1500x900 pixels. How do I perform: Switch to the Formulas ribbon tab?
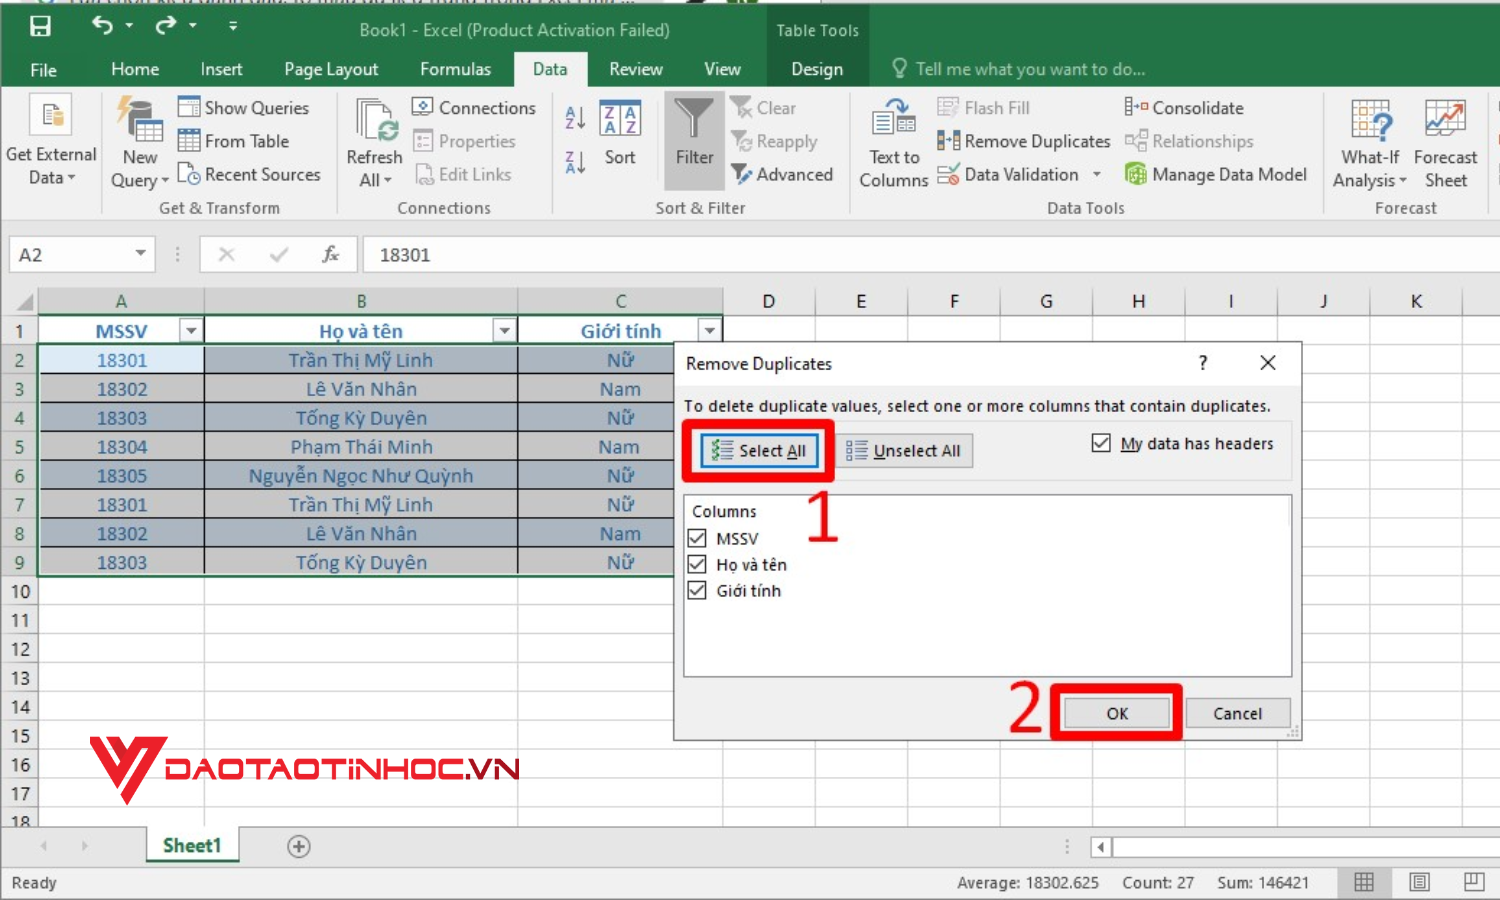455,69
